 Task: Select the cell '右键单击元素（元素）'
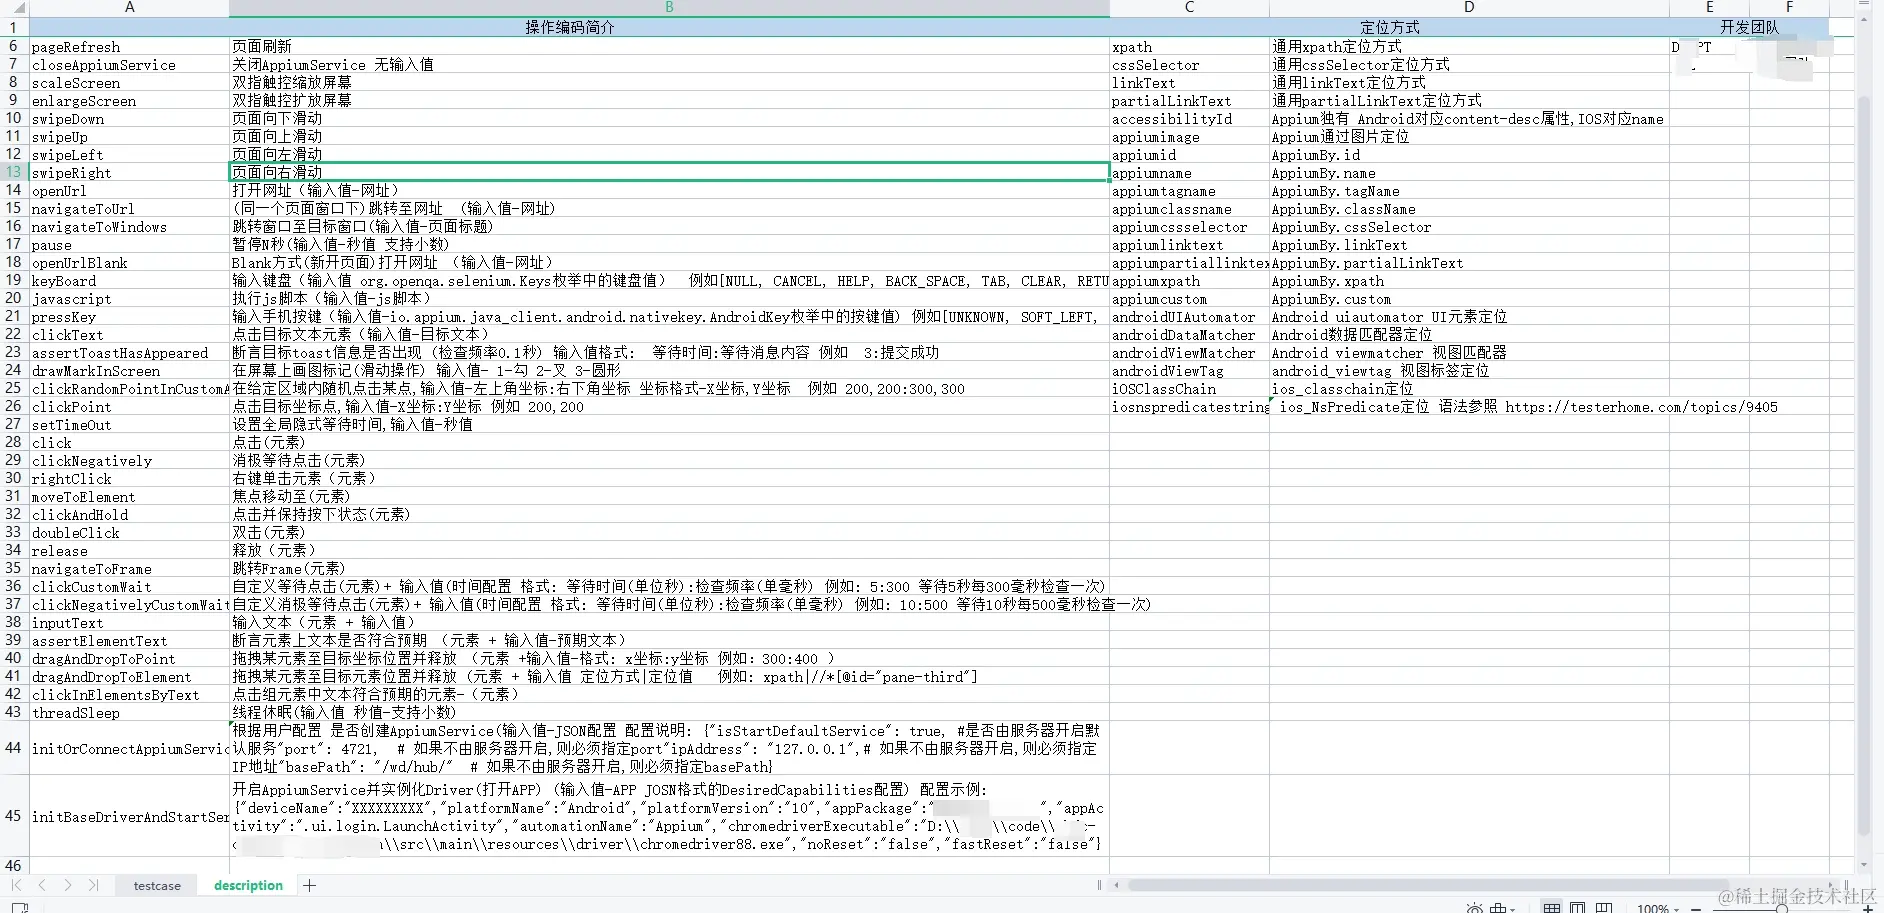pos(669,478)
